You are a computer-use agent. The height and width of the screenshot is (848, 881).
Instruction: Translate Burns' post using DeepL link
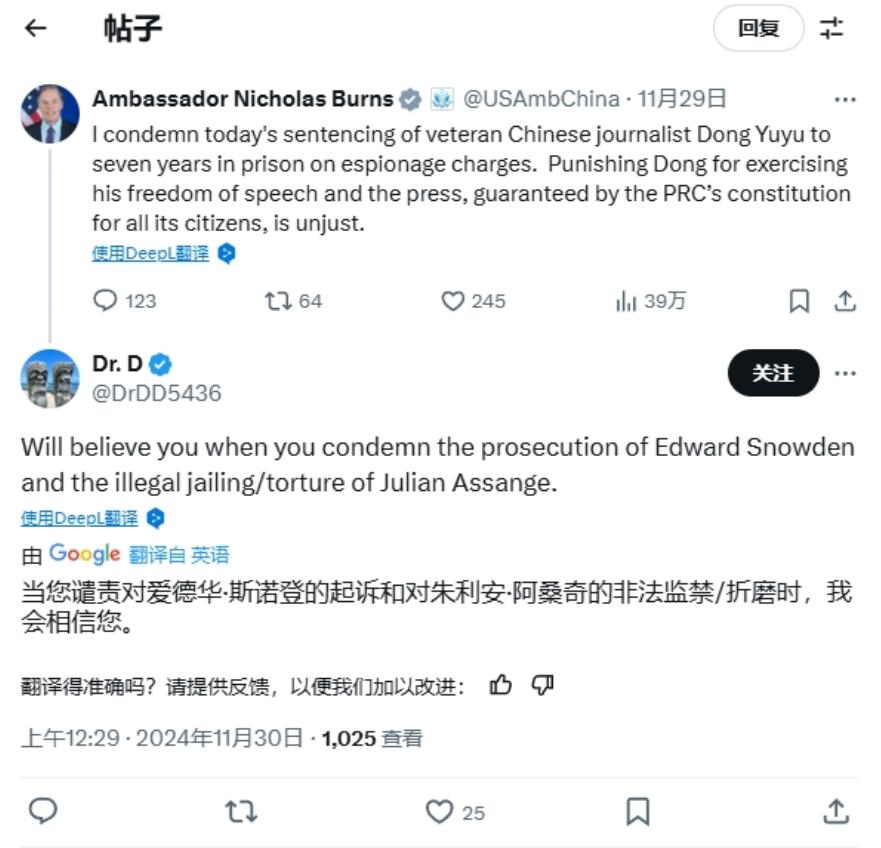(x=151, y=253)
